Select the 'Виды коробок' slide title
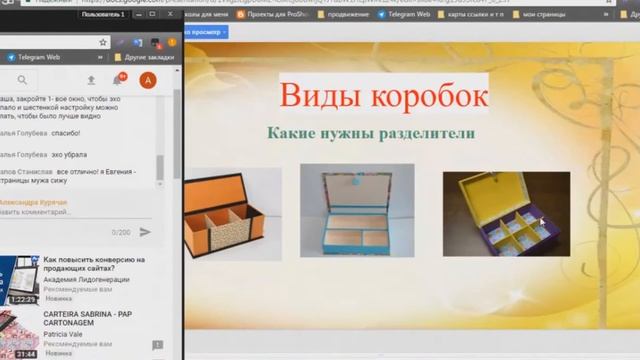640x360 pixels. tap(384, 94)
